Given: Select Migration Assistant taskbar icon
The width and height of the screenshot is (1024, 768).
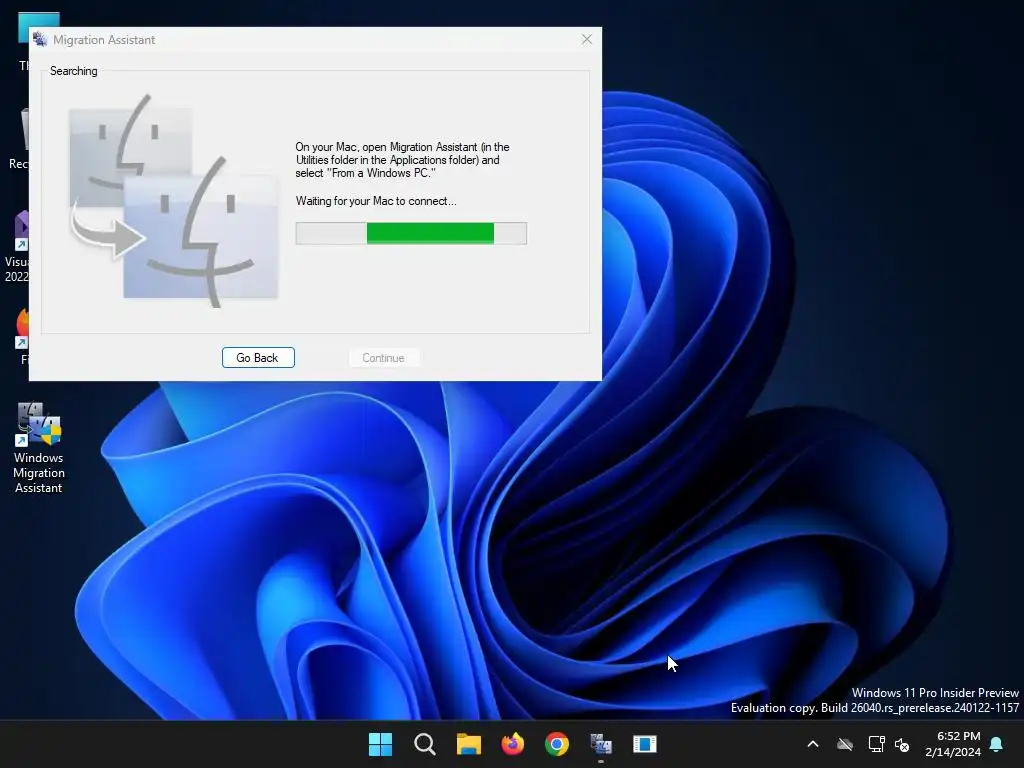Looking at the screenshot, I should (x=601, y=744).
